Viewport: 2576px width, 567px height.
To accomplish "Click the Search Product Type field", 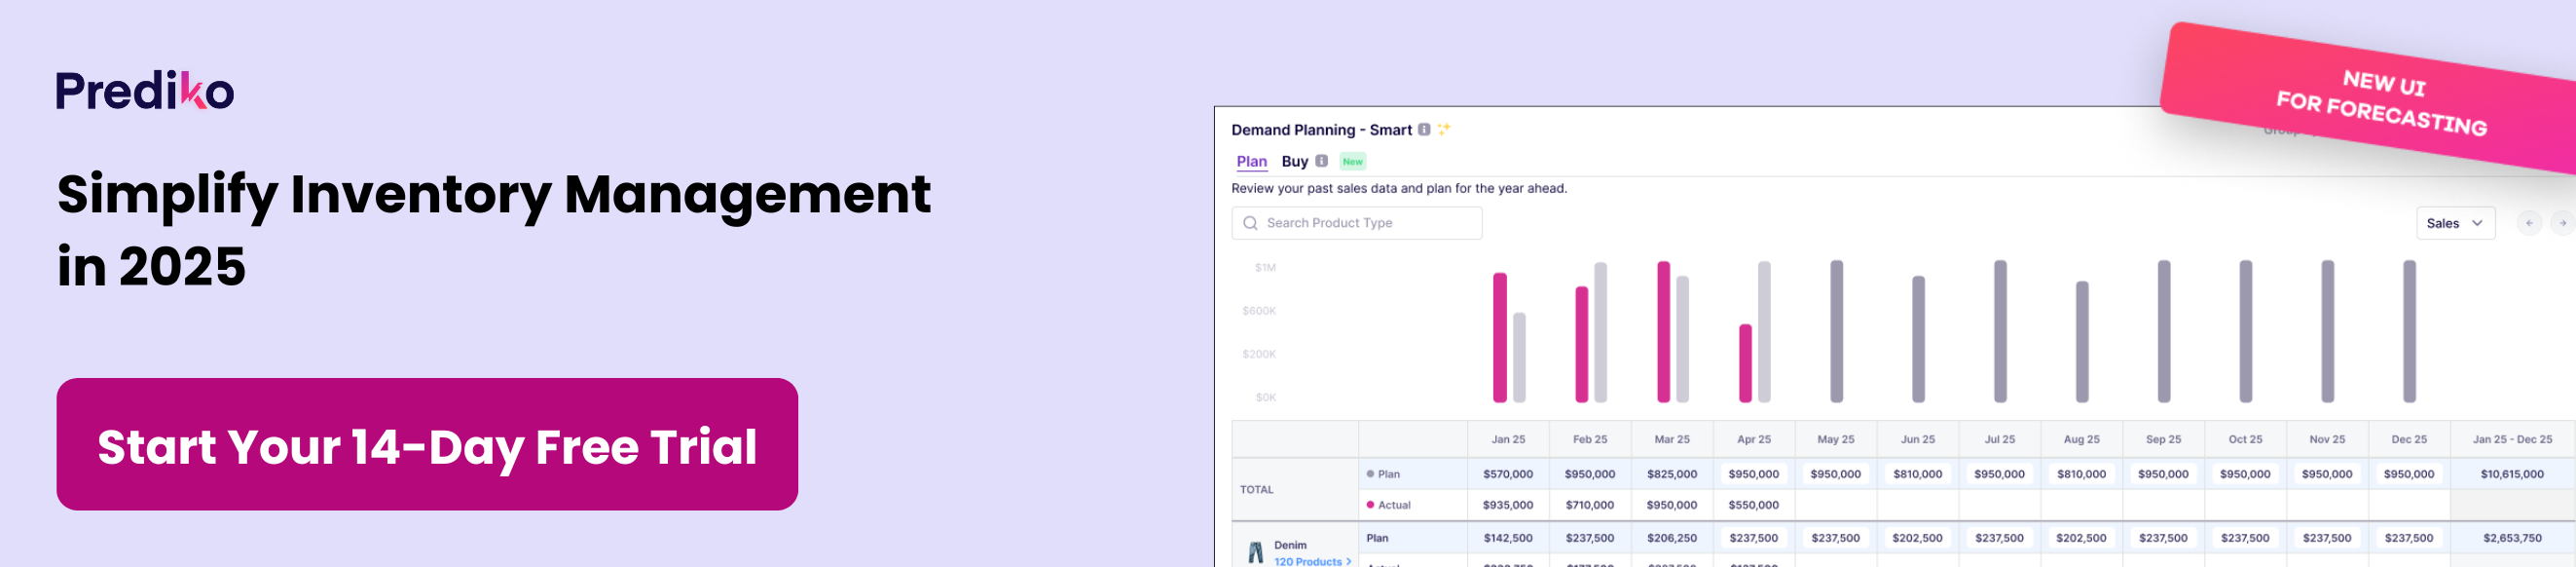I will tap(1356, 223).
